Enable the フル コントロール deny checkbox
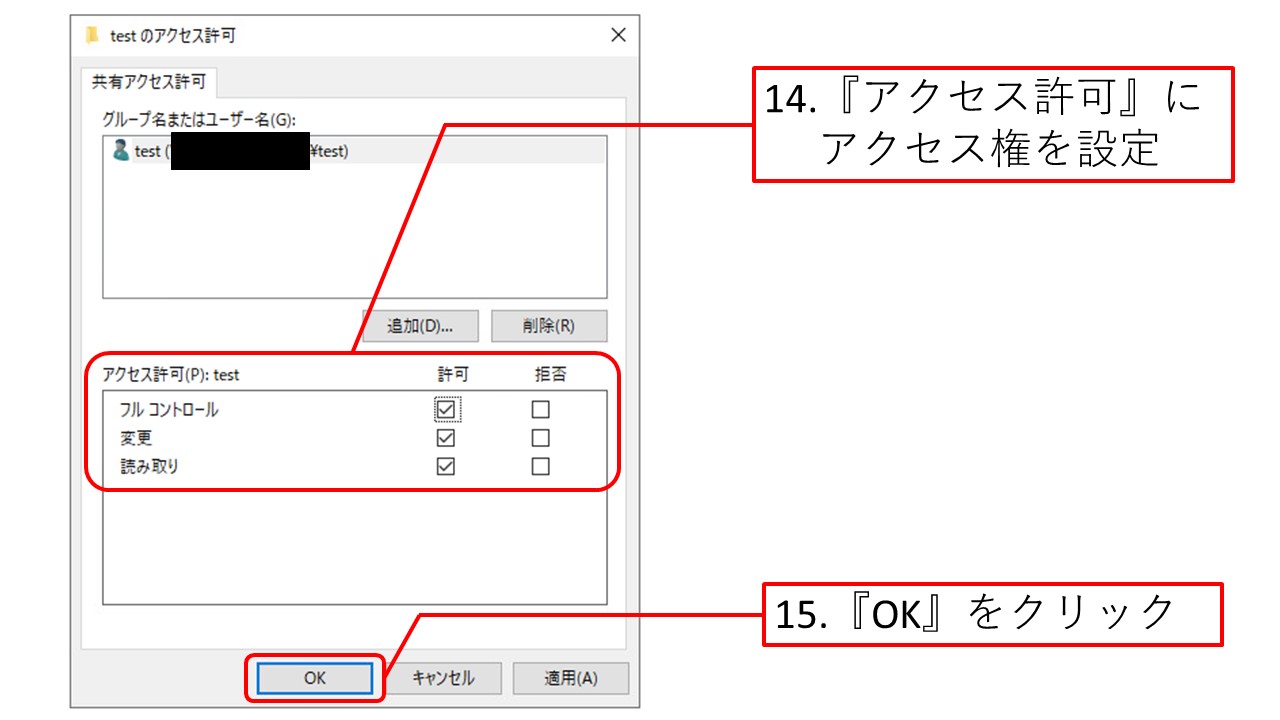1280x720 pixels. click(x=540, y=409)
